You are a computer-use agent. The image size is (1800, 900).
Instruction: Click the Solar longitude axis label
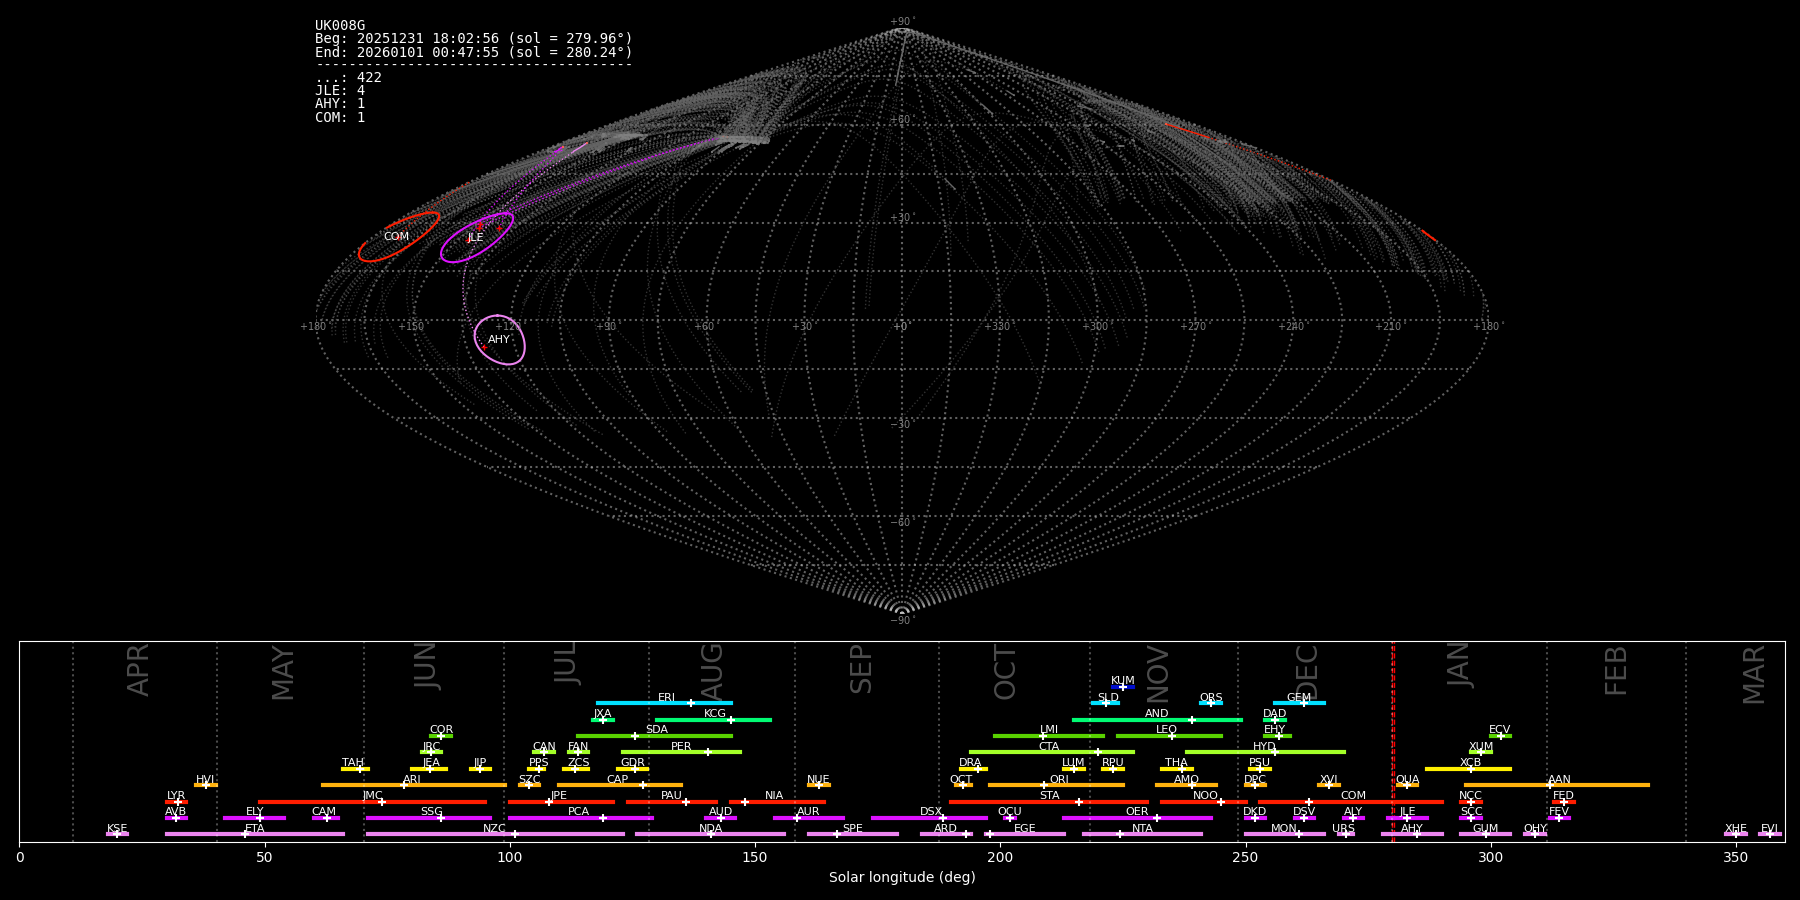tap(902, 878)
